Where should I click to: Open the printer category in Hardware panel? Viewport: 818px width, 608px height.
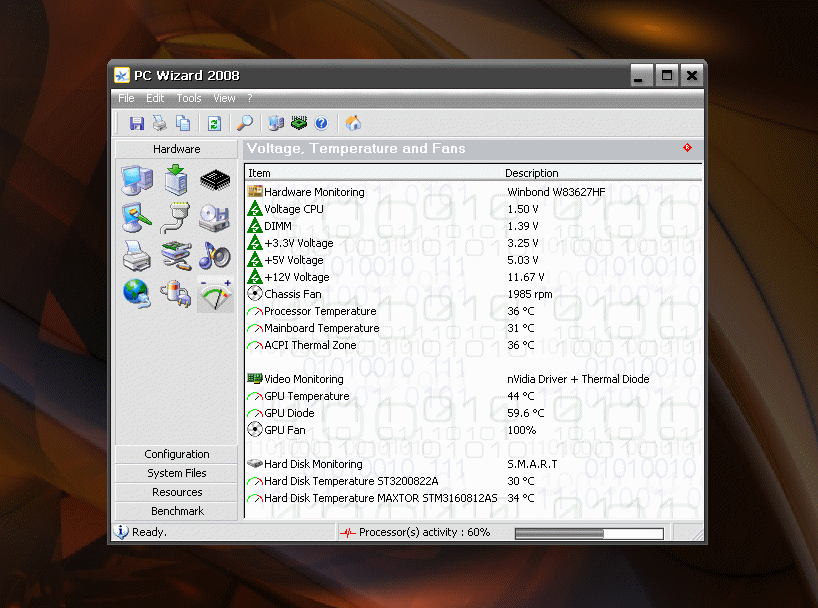[x=137, y=256]
